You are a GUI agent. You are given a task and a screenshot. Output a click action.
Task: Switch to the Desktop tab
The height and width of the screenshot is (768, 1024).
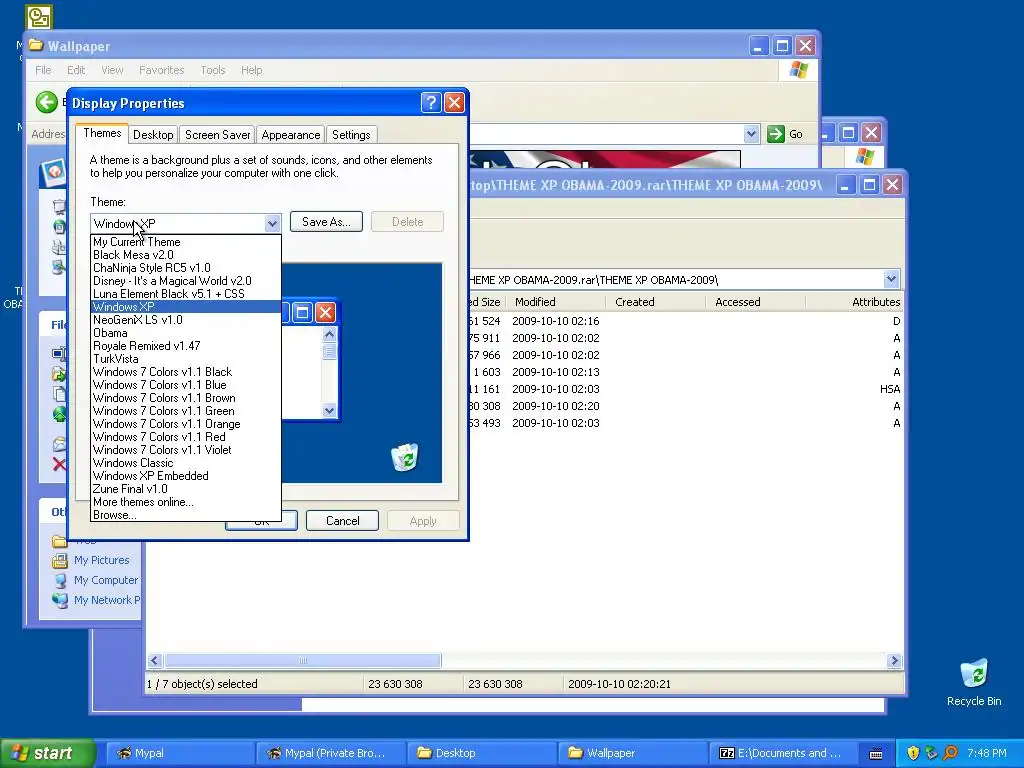click(153, 135)
